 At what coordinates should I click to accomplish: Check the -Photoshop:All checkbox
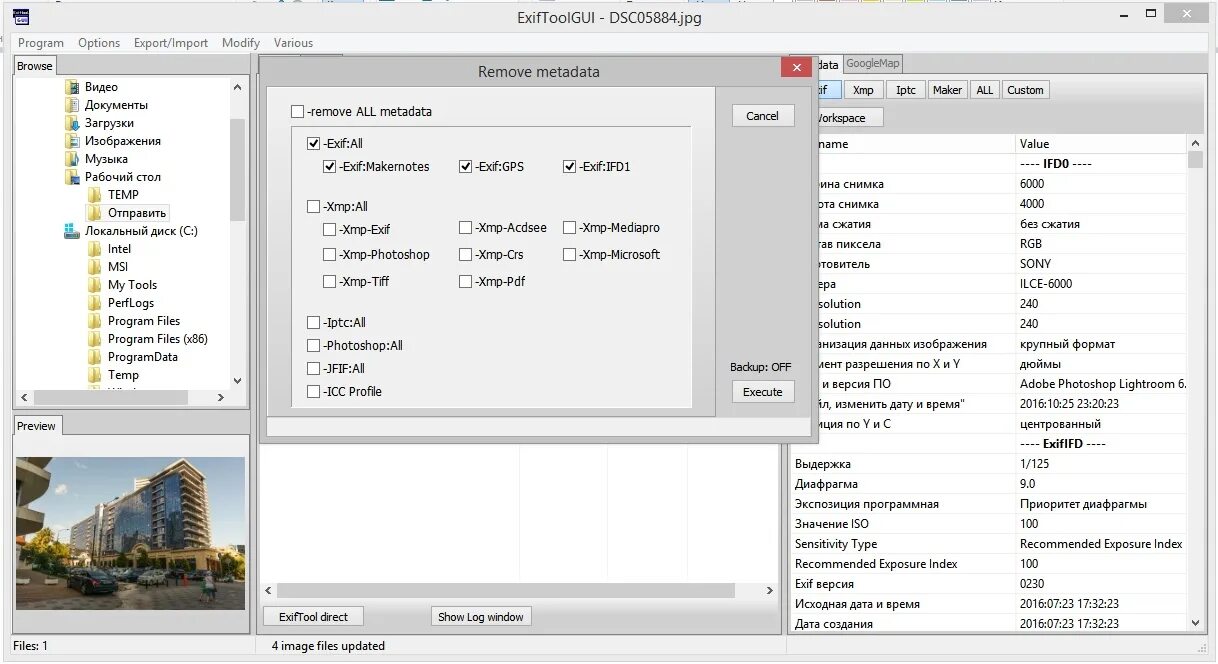pyautogui.click(x=314, y=346)
